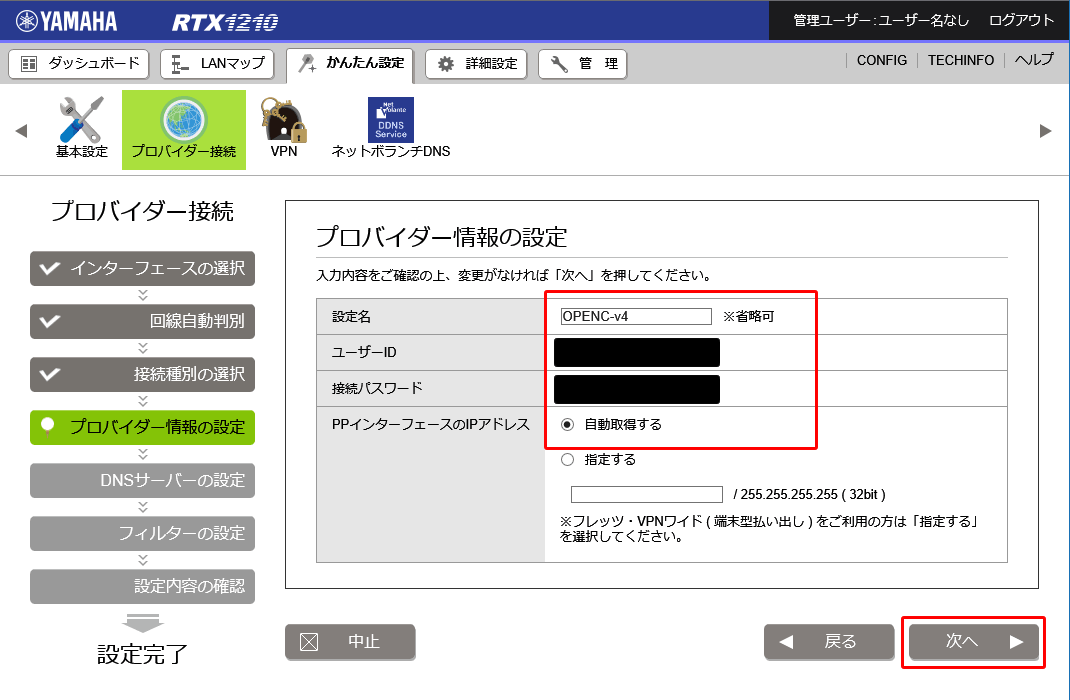Select the 指定する radio button
The height and width of the screenshot is (700, 1070).
tap(567, 460)
